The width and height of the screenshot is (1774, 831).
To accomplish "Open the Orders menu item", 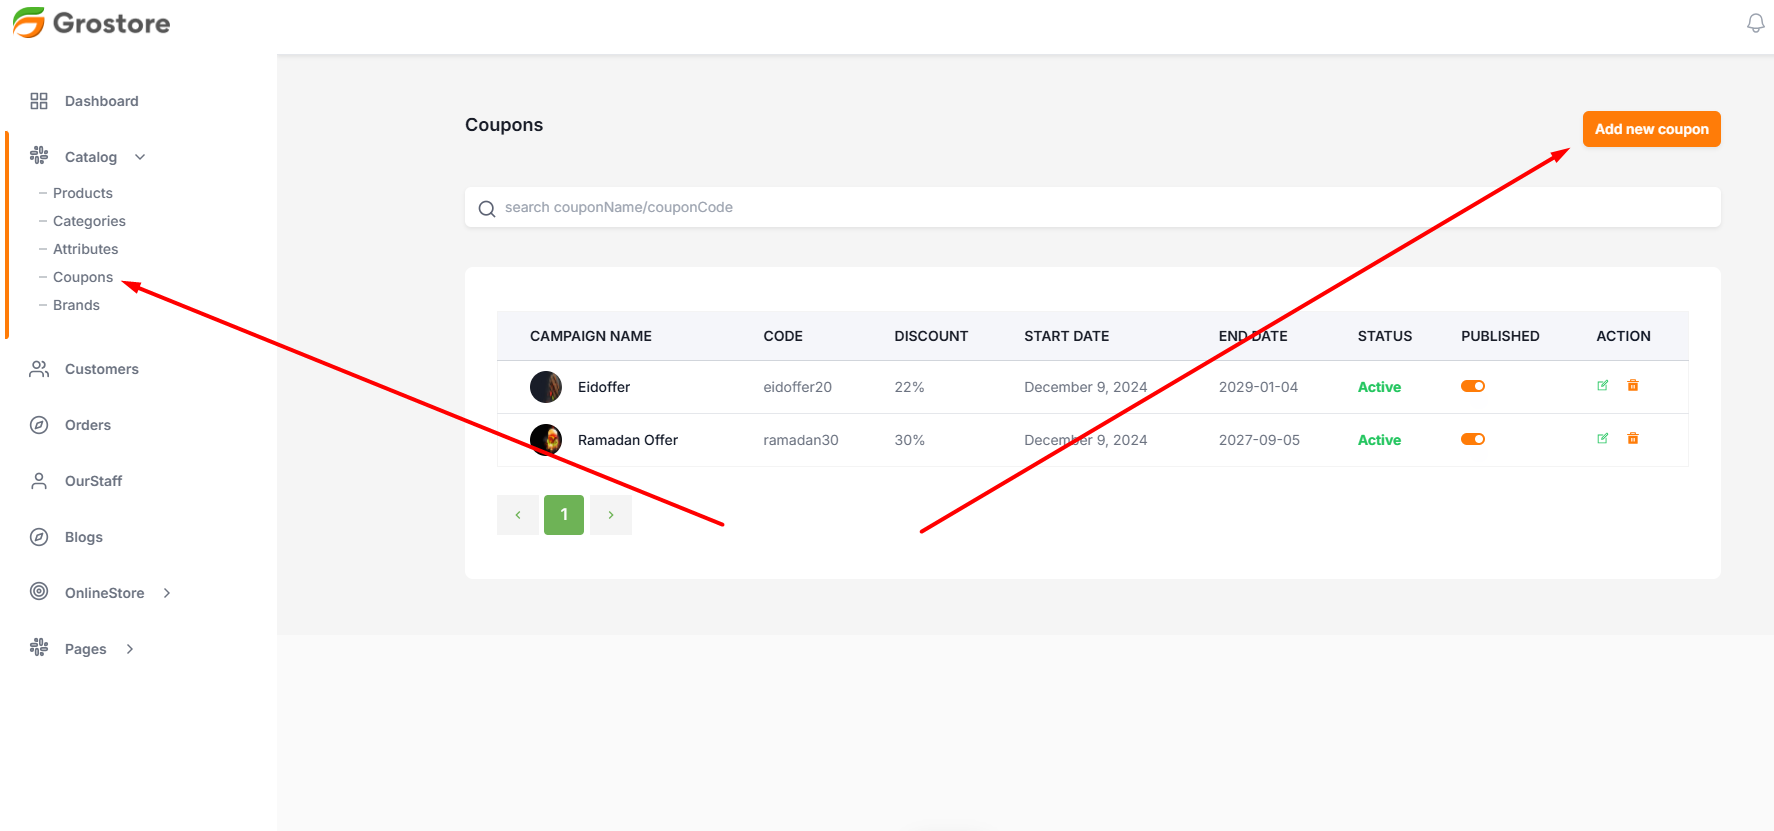I will [88, 425].
